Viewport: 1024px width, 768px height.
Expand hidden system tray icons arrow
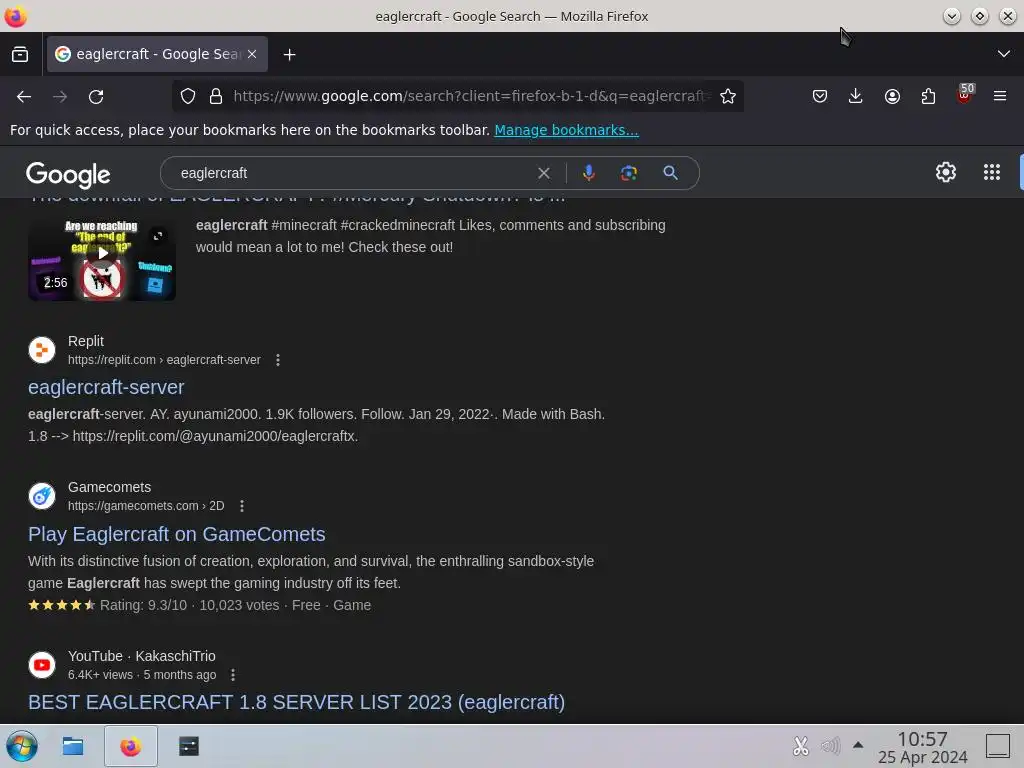click(858, 745)
